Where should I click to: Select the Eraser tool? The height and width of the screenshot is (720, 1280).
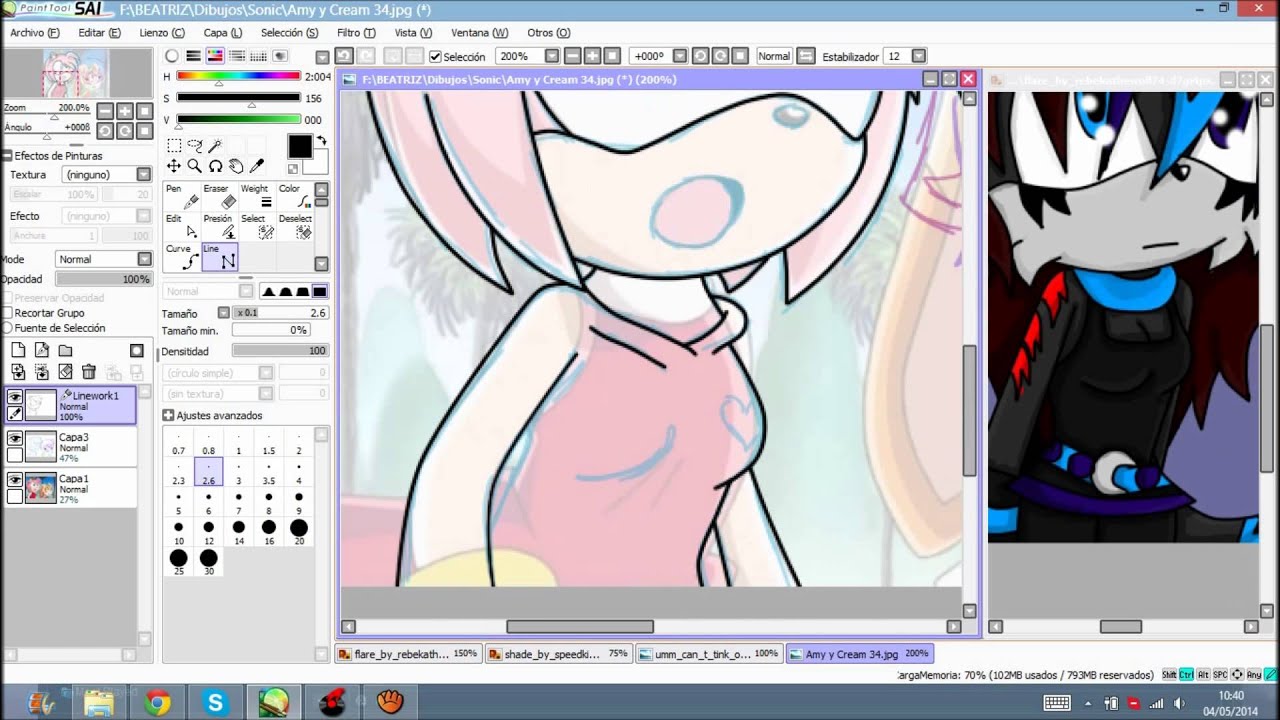tap(220, 196)
